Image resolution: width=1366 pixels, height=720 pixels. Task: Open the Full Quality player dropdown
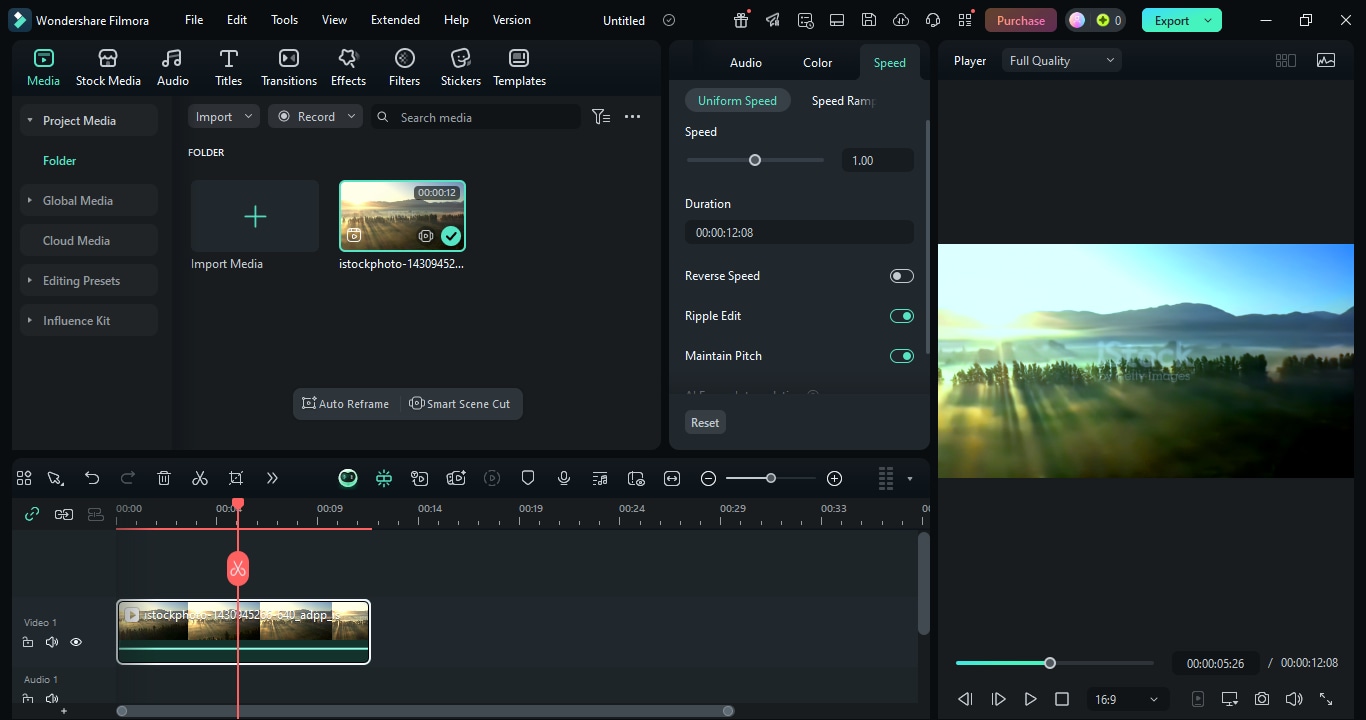tap(1061, 61)
